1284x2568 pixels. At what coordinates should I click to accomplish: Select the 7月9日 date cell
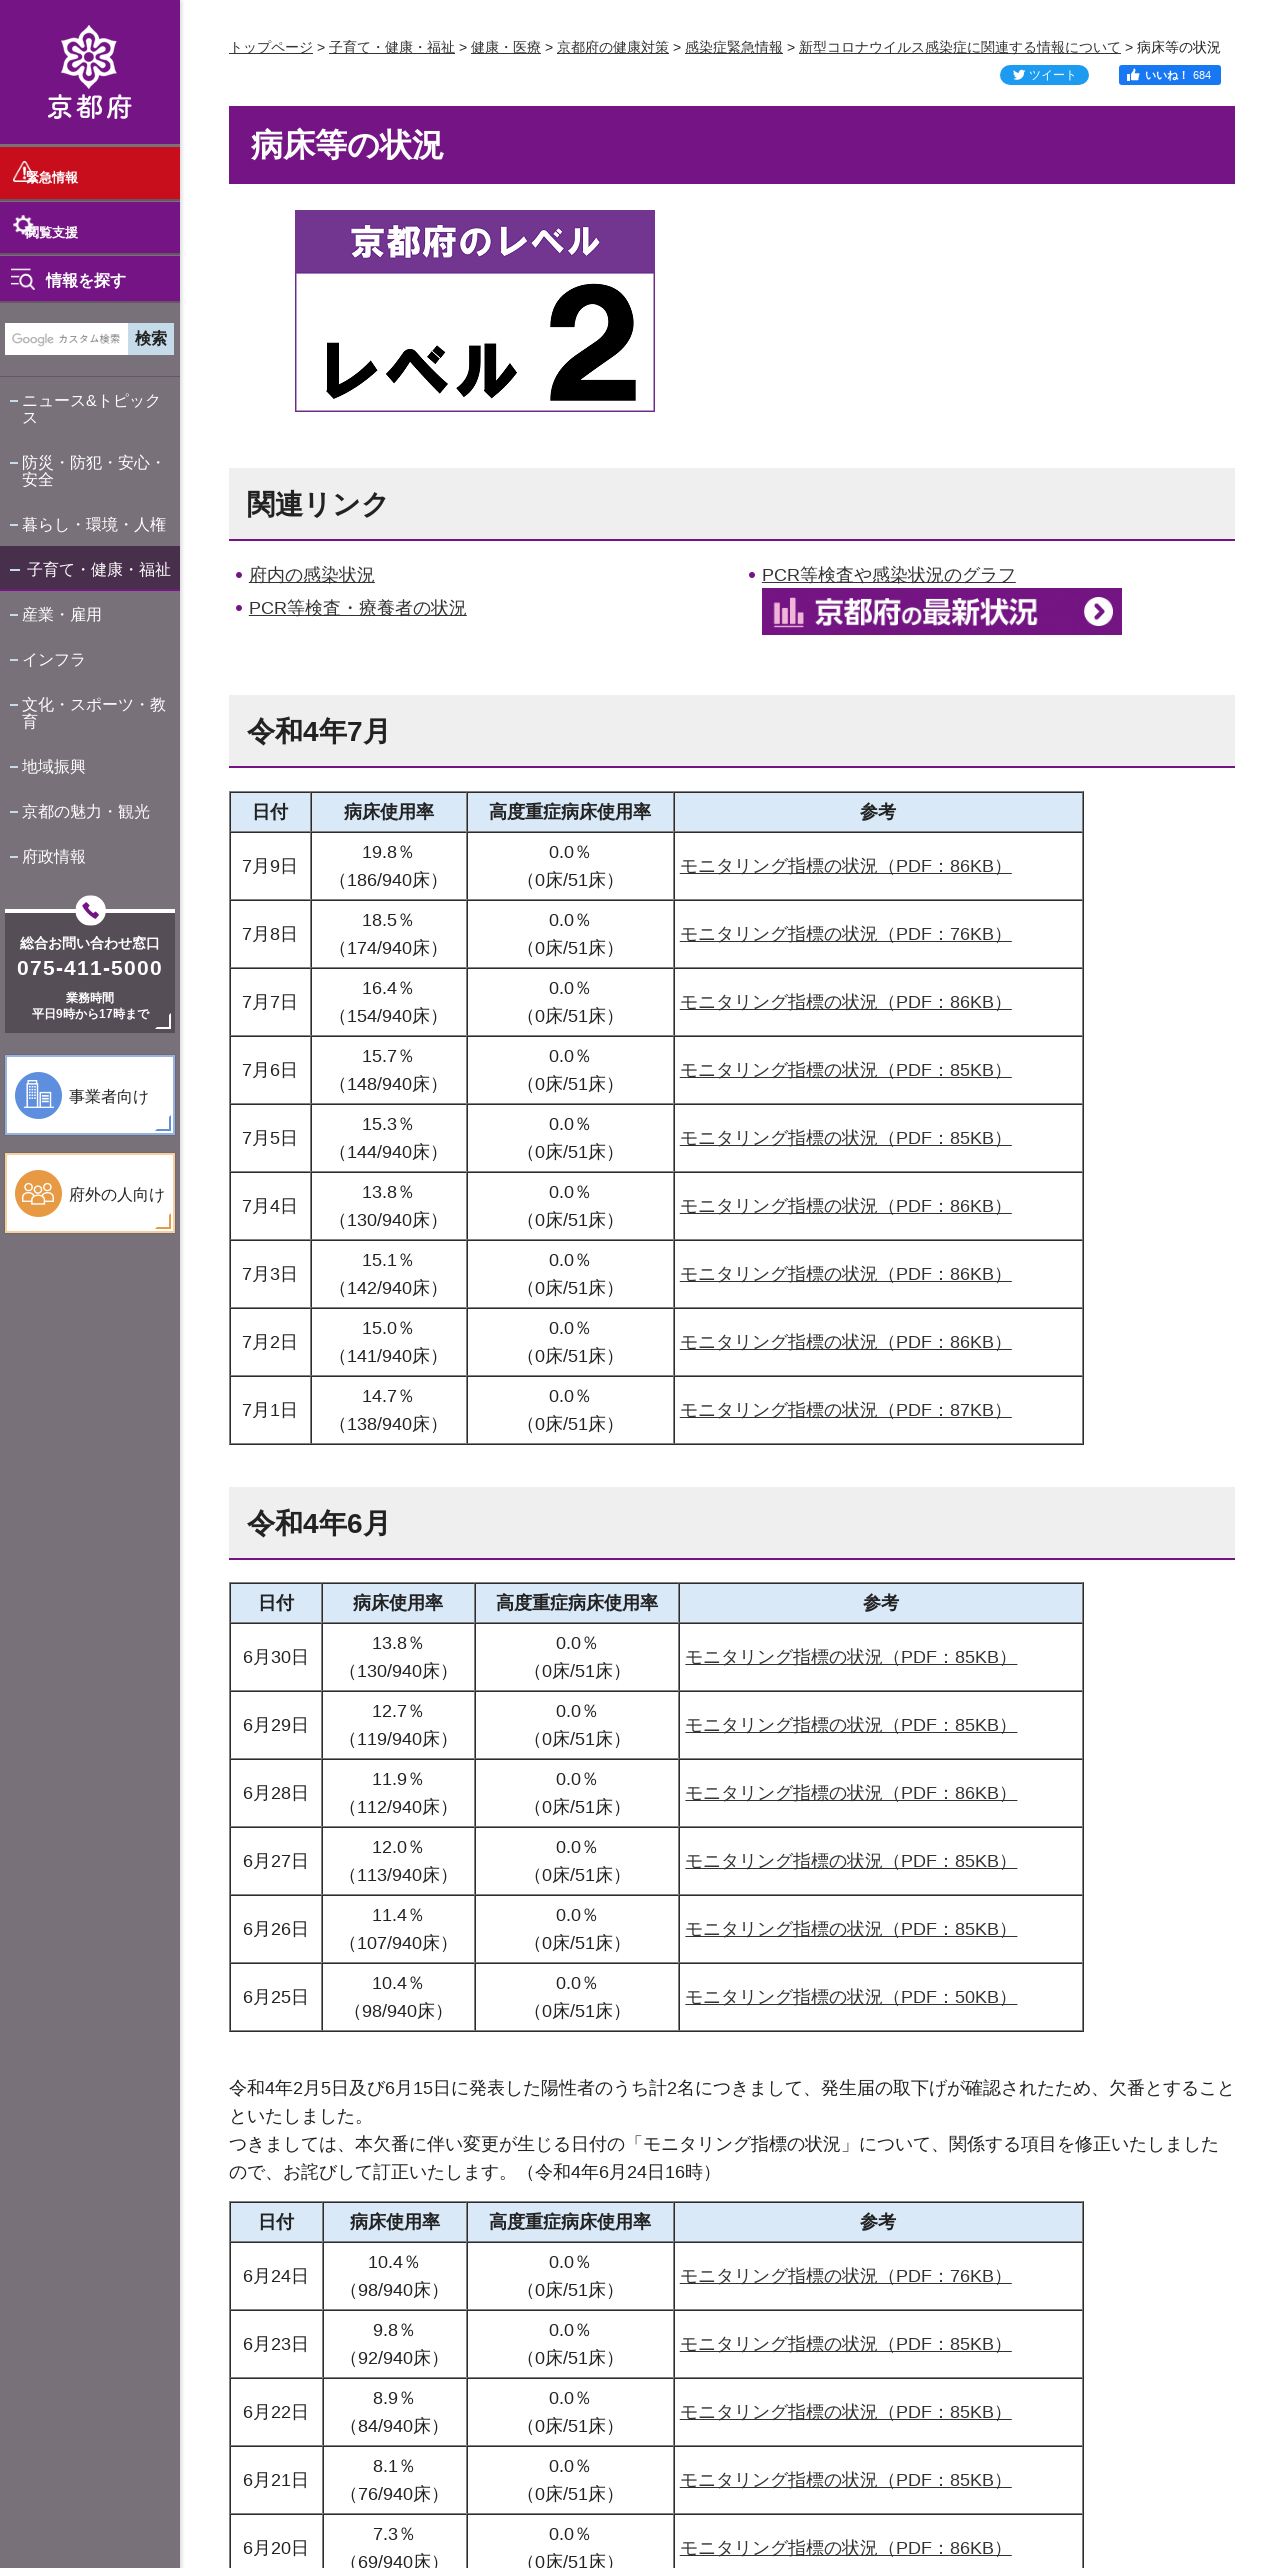(x=270, y=866)
